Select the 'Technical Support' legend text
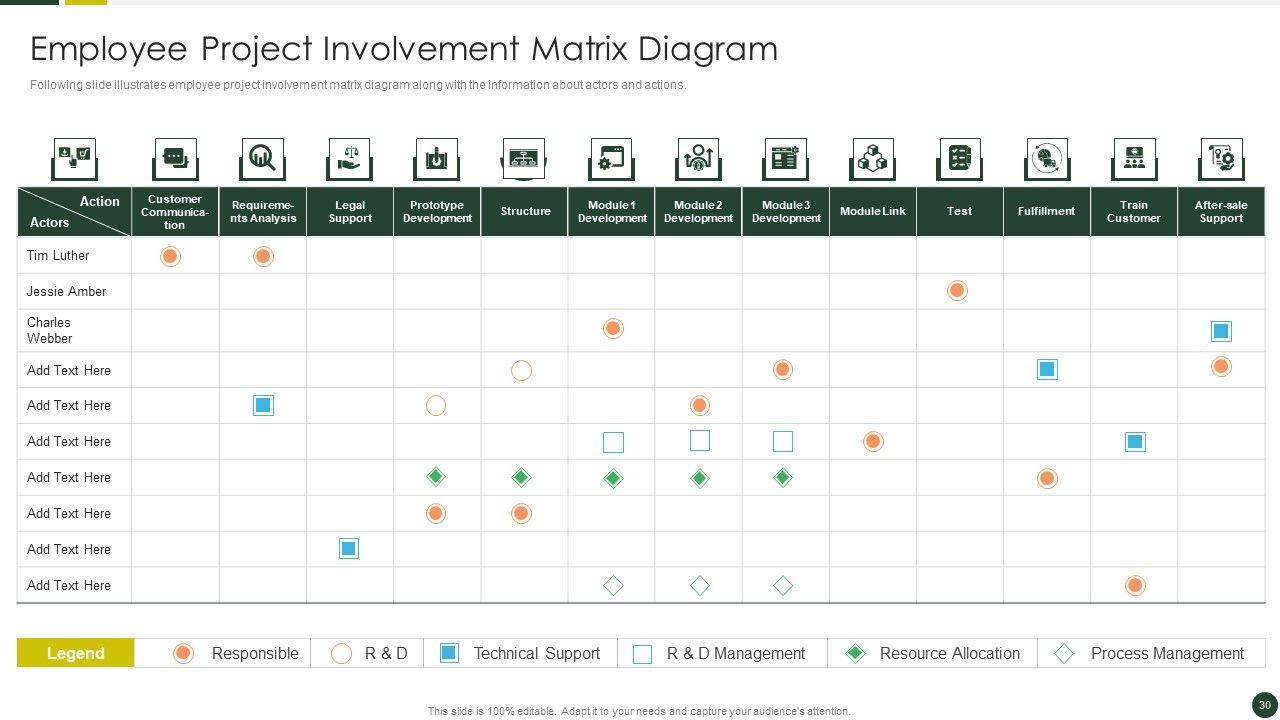Viewport: 1280px width, 720px height. click(x=537, y=654)
